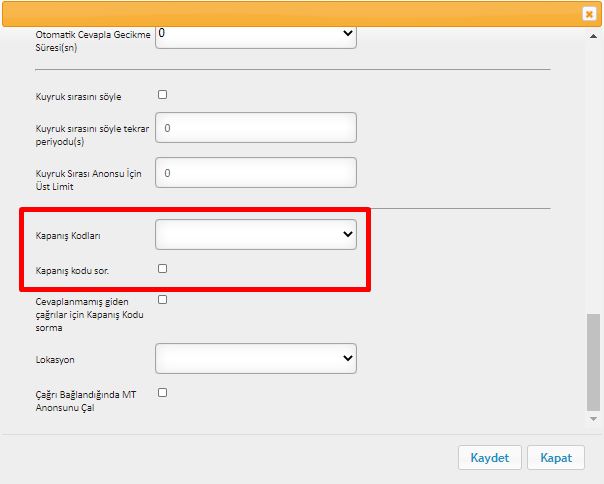The height and width of the screenshot is (484, 604).
Task: Click the chevron arrow of Lokasyon combo box
Action: click(348, 358)
